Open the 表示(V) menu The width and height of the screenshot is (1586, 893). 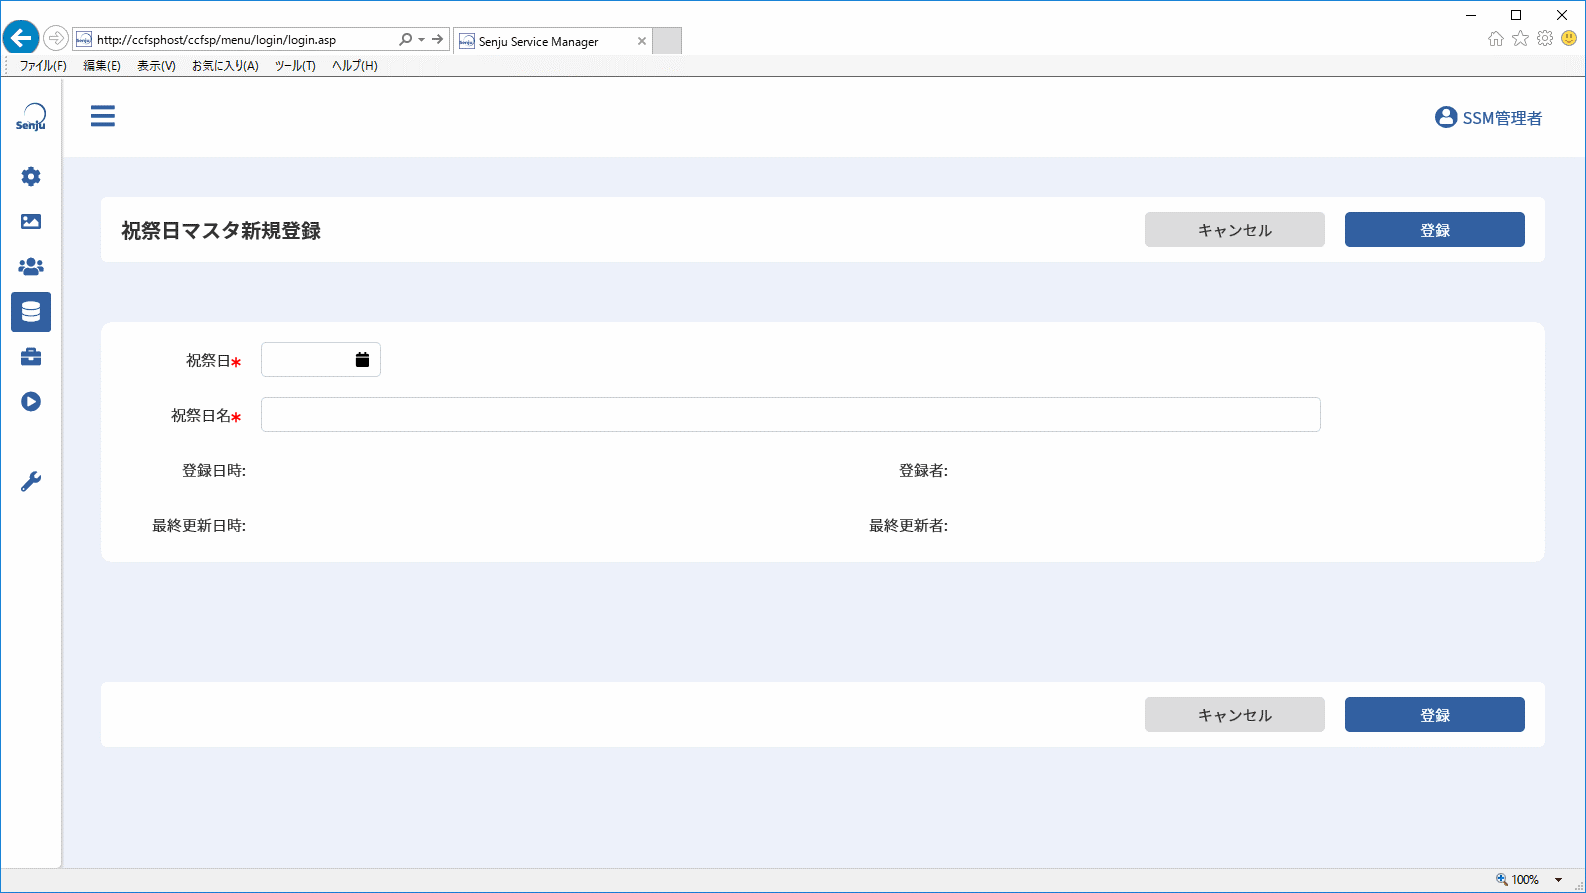pyautogui.click(x=156, y=66)
